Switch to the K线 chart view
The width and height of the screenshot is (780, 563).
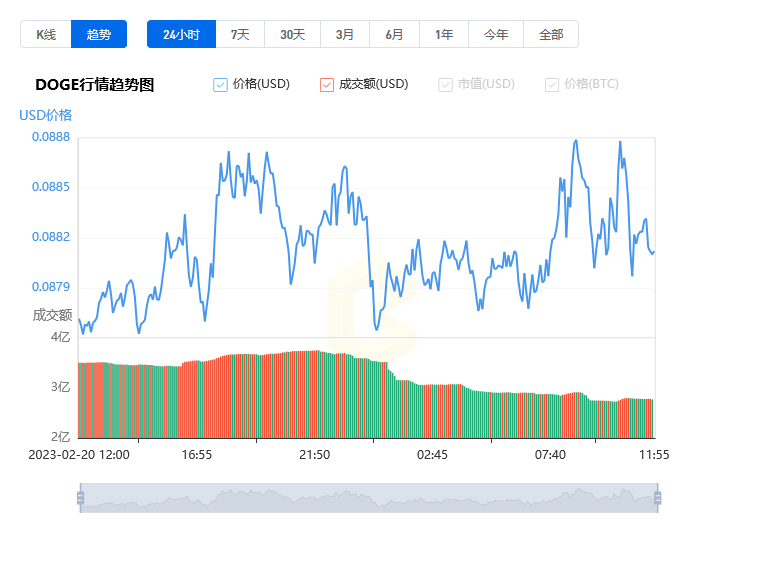(46, 34)
